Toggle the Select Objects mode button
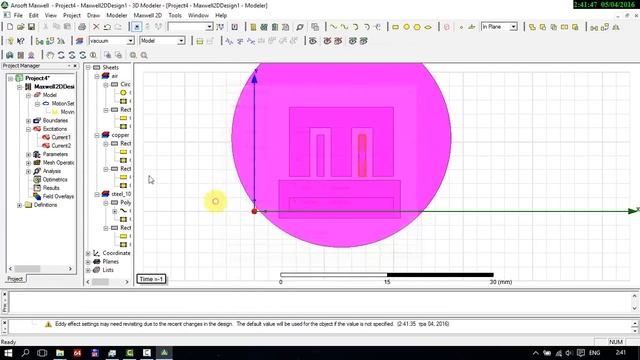 coord(136,27)
